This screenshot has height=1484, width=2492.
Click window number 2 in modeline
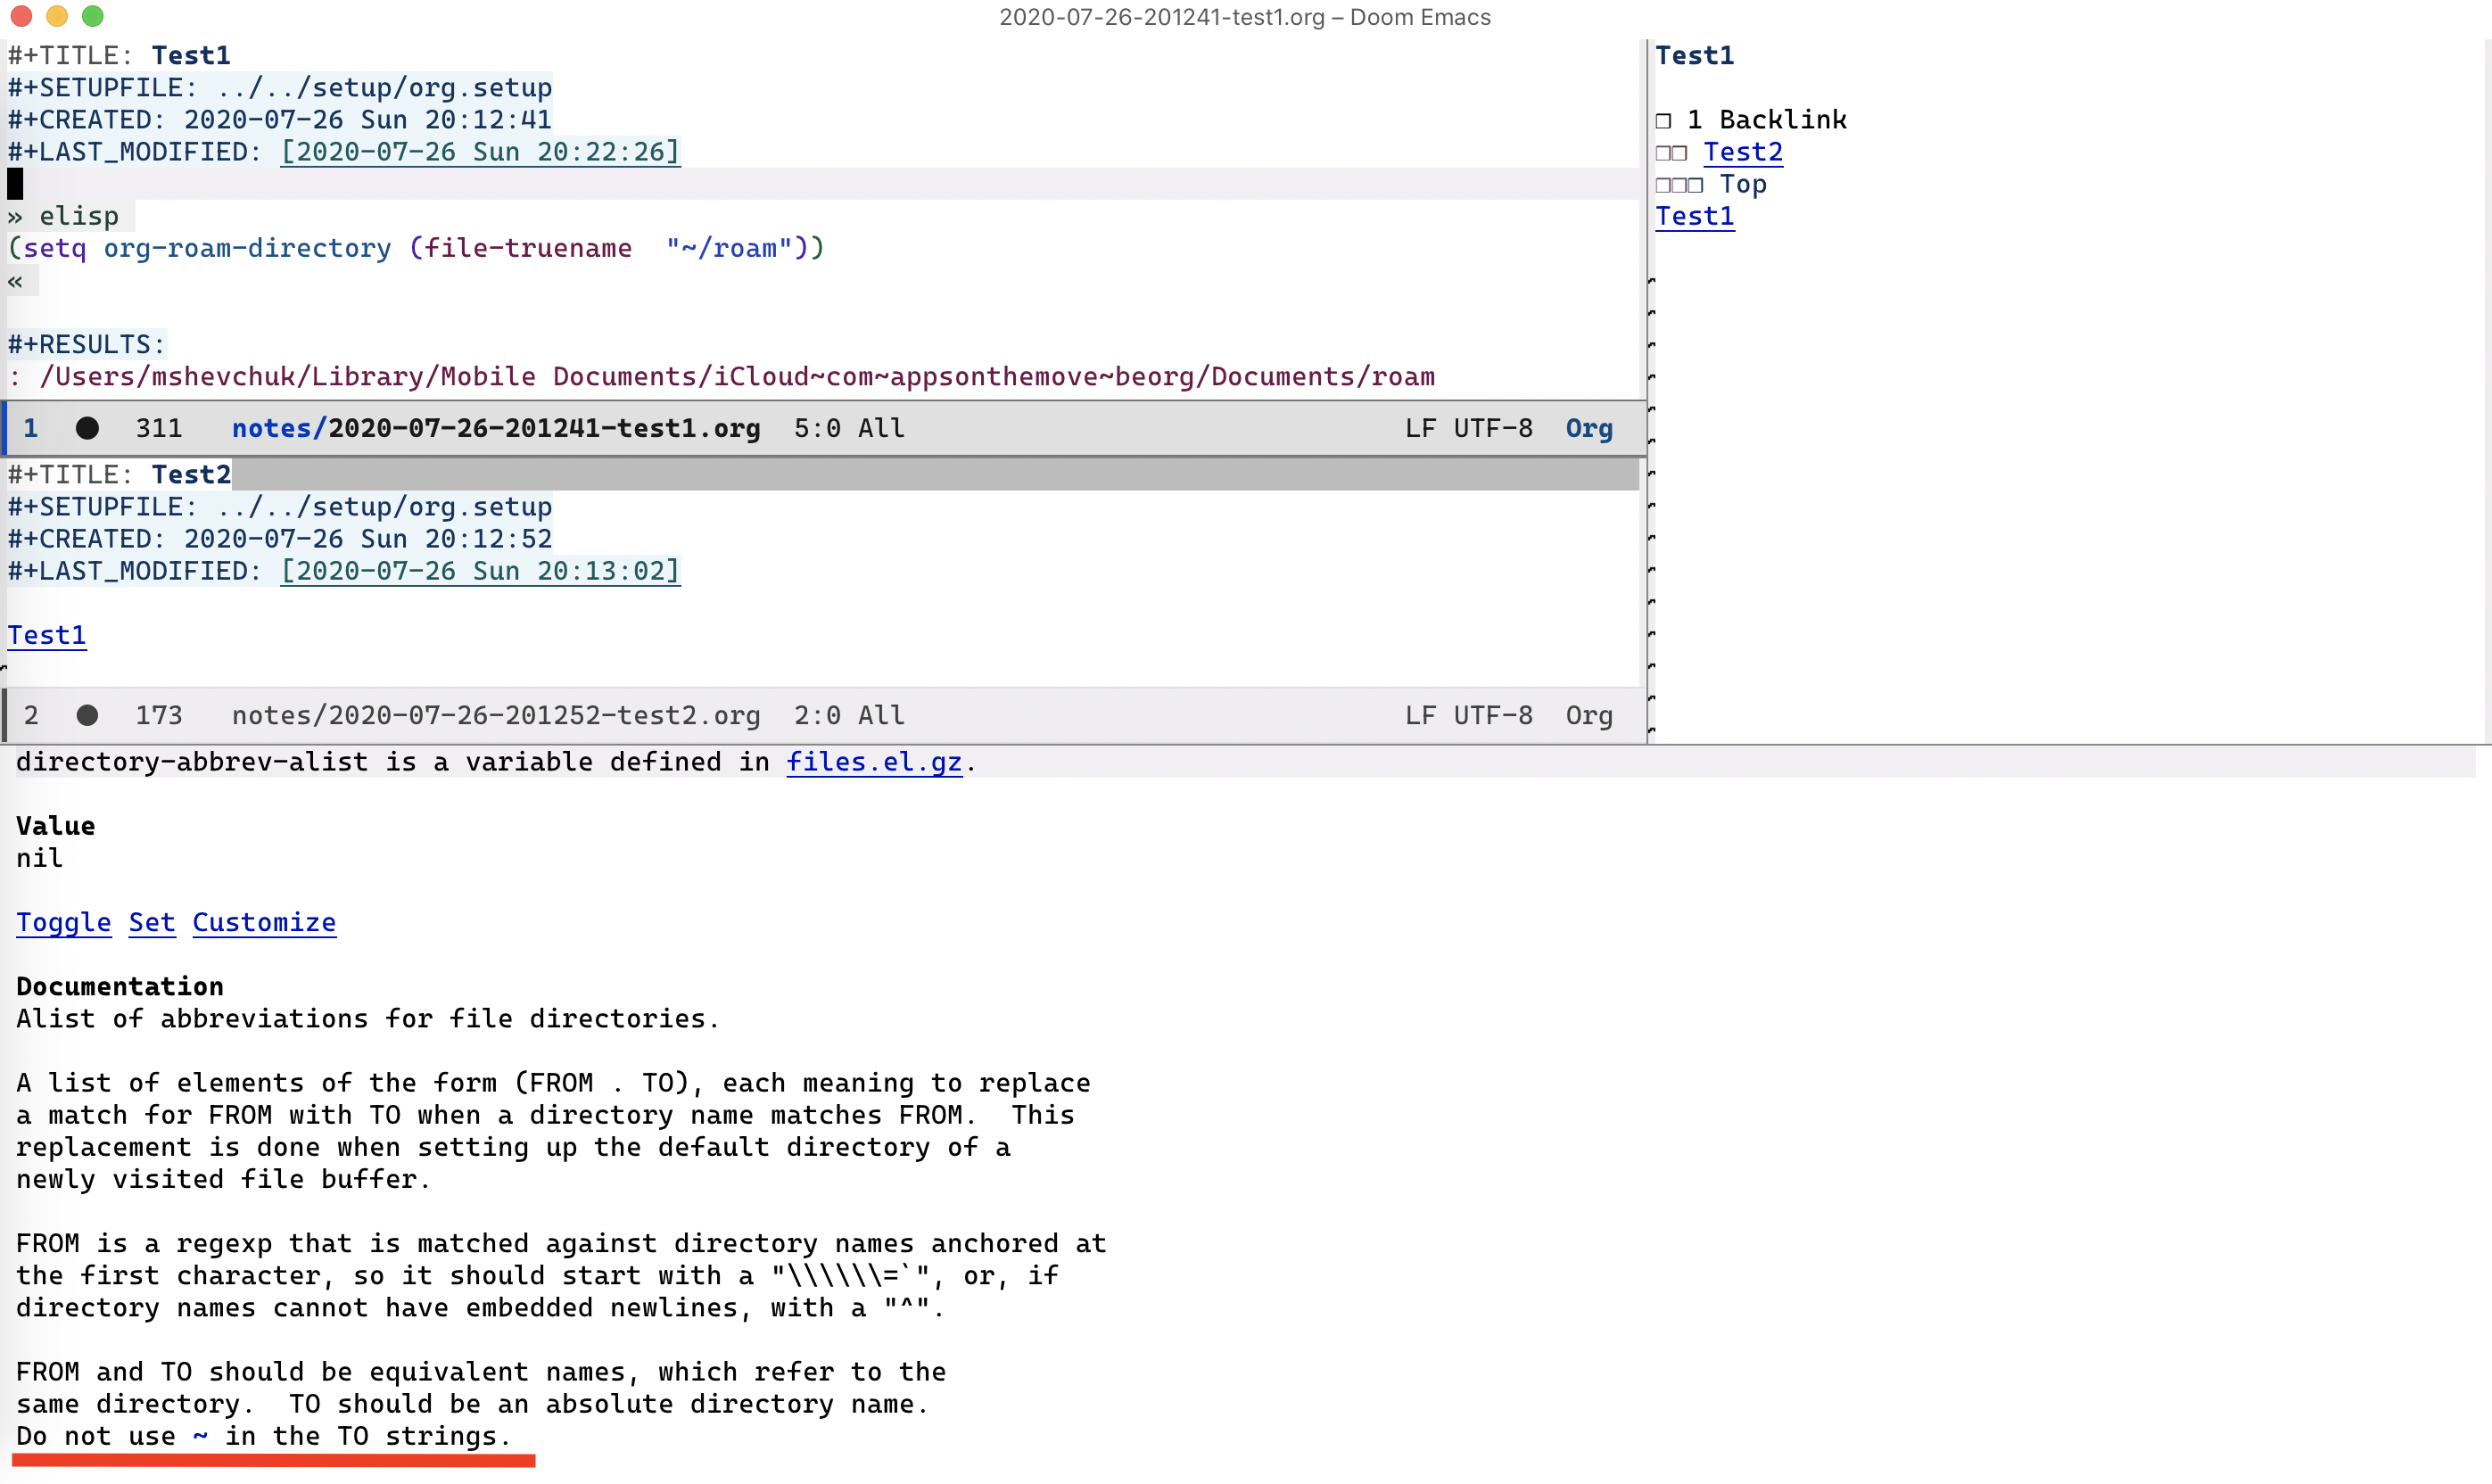(x=31, y=716)
